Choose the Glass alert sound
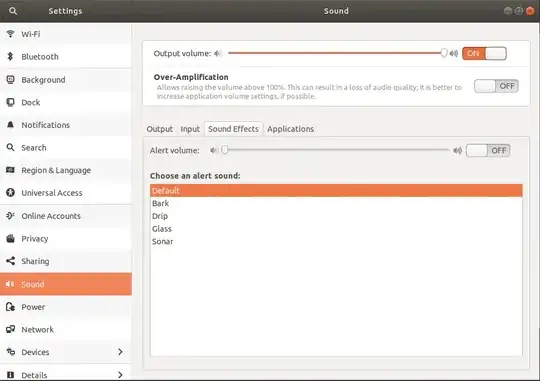Image resolution: width=540 pixels, height=381 pixels. click(x=336, y=229)
